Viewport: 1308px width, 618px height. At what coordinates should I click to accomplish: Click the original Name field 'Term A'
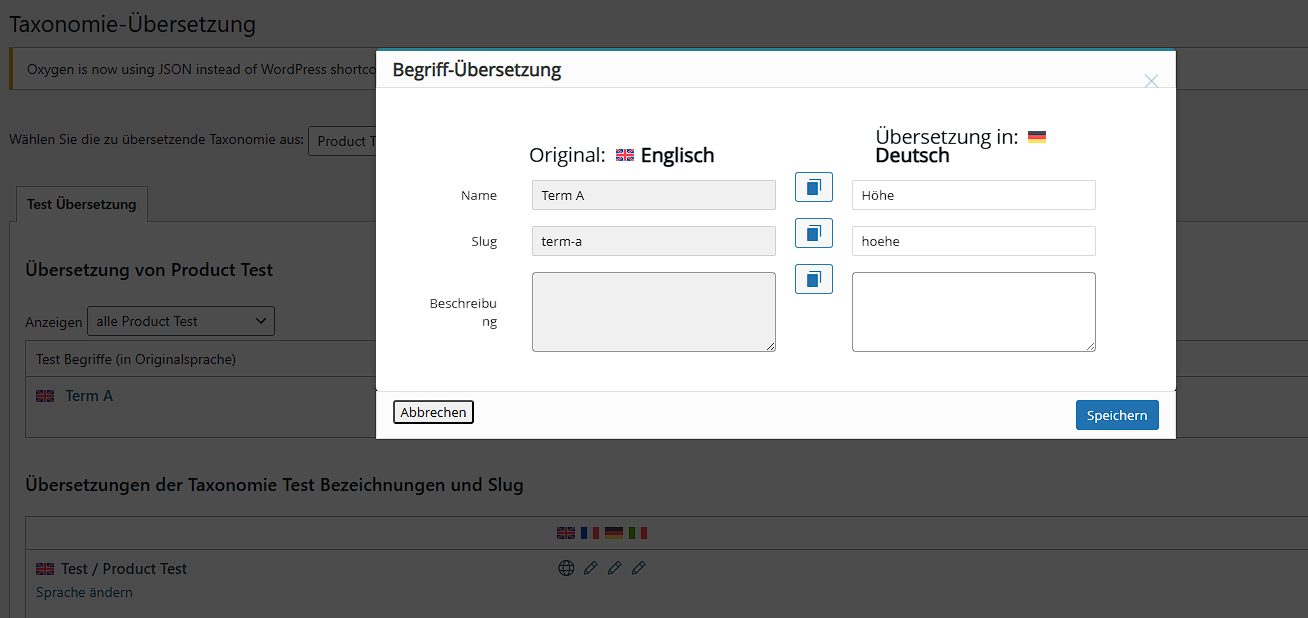click(x=653, y=195)
